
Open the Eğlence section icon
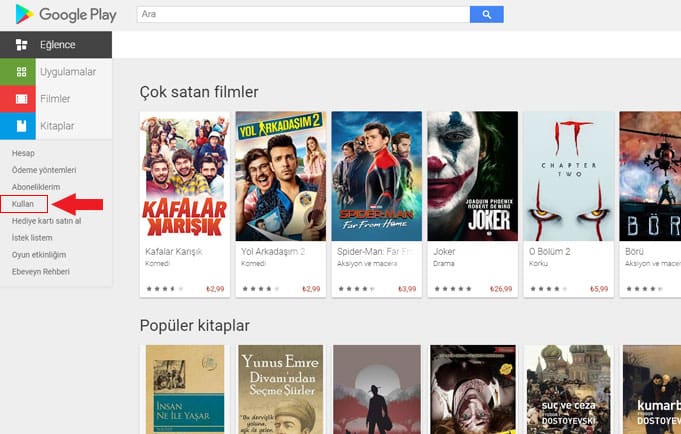point(21,45)
